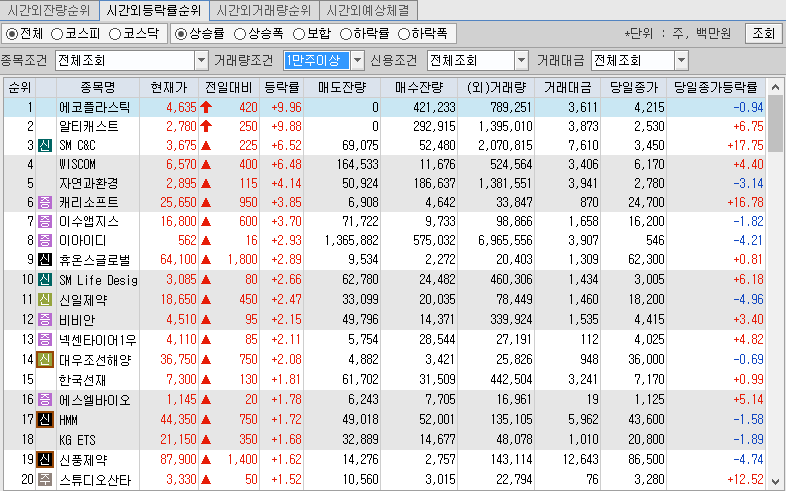The height and width of the screenshot is (491, 786).
Task: Sort by (외)거래량 column header
Action: click(496, 88)
